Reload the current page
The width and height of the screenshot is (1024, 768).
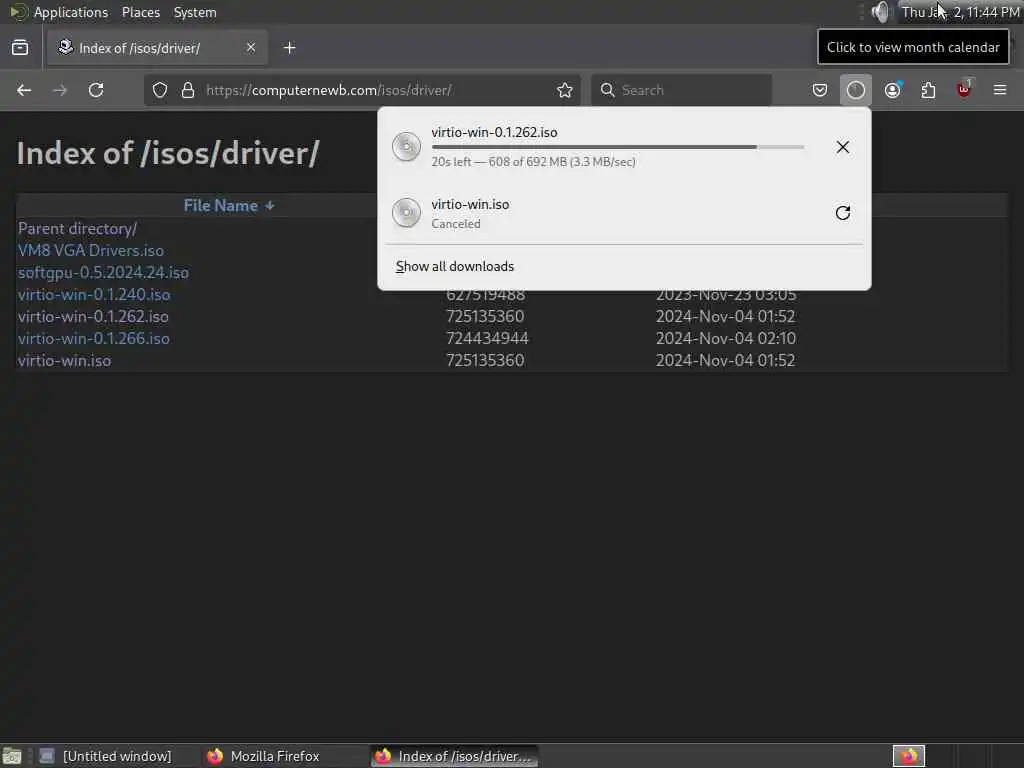(x=96, y=90)
